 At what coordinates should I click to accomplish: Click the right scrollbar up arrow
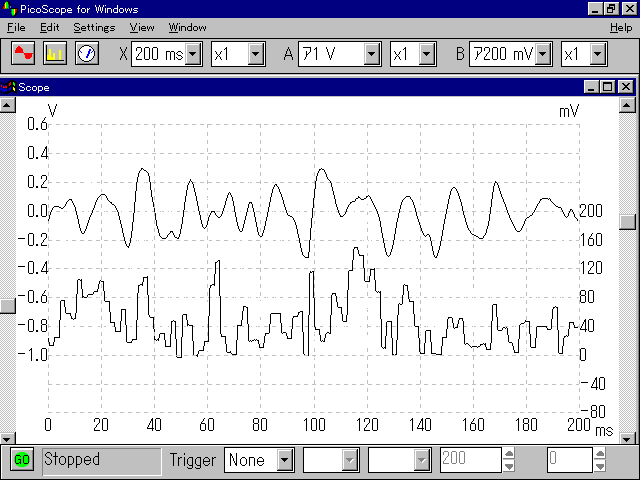pos(627,105)
